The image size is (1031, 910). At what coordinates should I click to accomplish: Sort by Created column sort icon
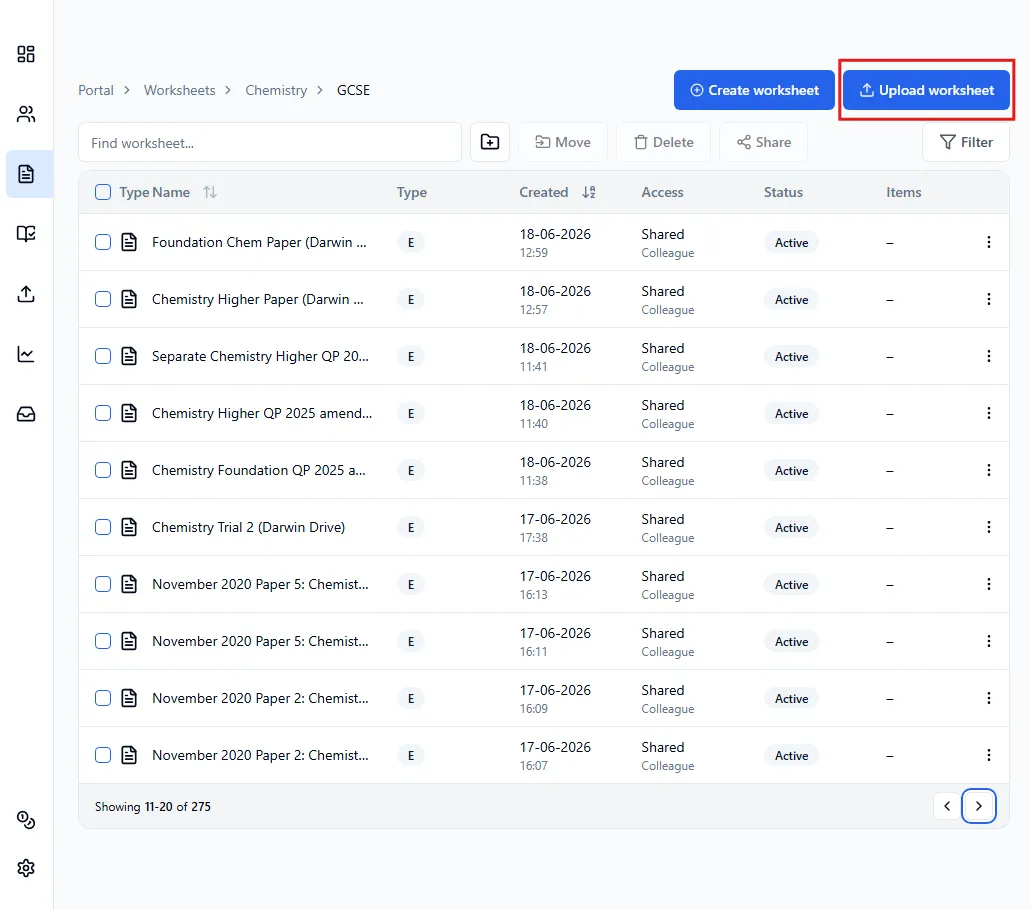coord(589,192)
